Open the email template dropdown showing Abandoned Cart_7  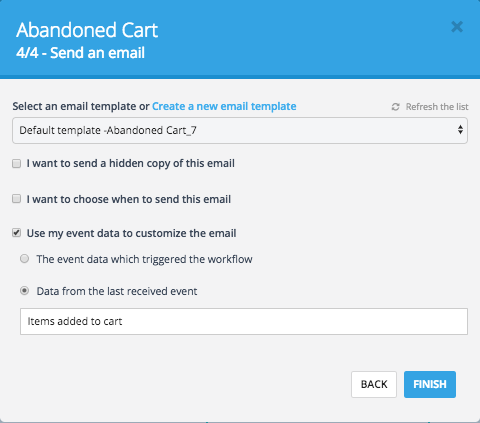click(240, 130)
